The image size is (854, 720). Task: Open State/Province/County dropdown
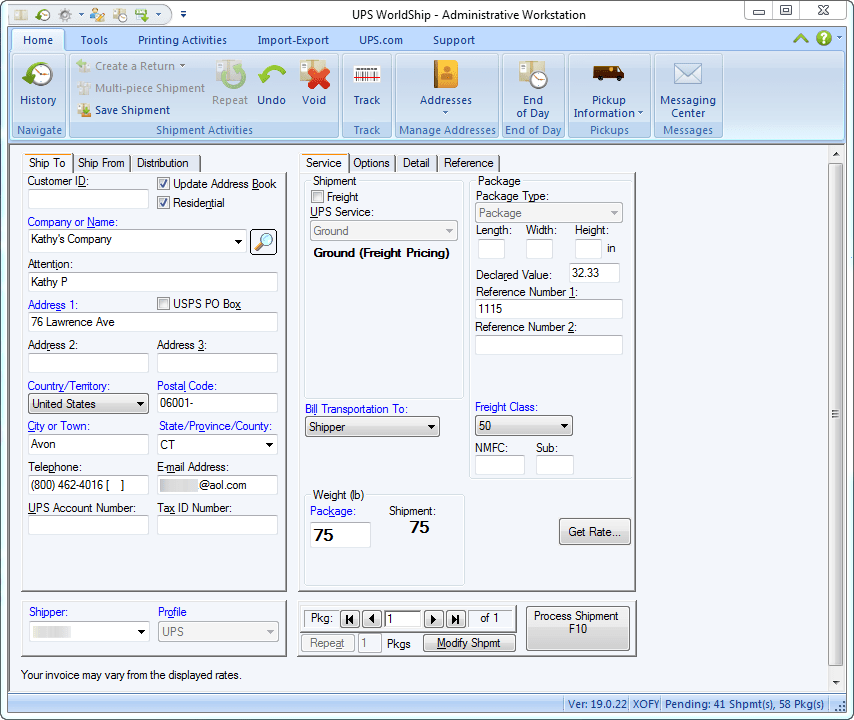(x=269, y=444)
